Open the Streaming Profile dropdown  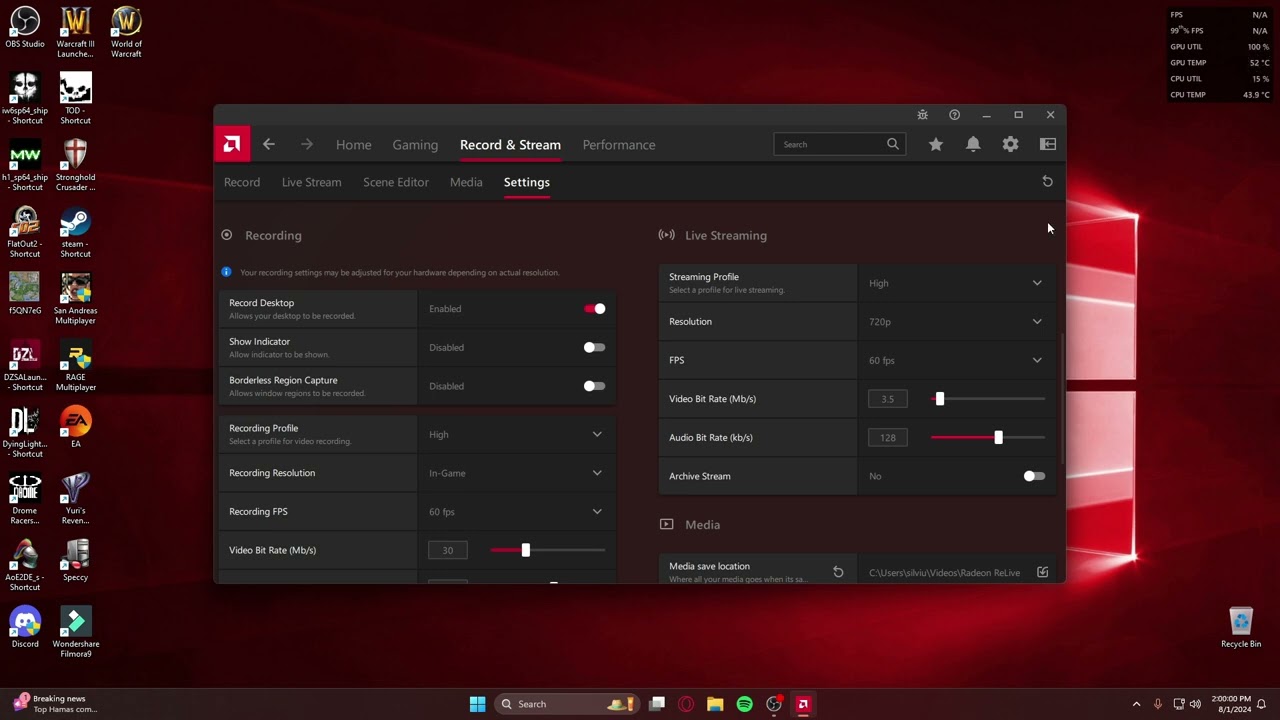pyautogui.click(x=956, y=283)
